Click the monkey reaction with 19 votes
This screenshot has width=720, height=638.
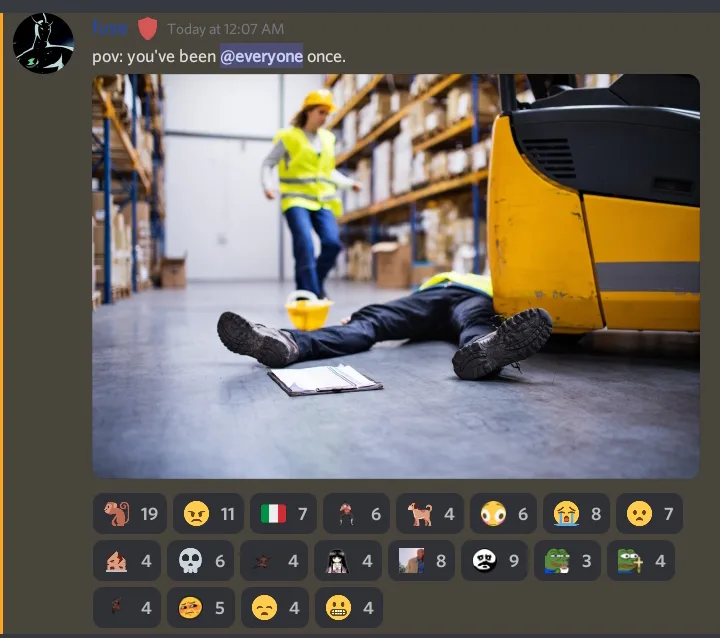click(130, 514)
